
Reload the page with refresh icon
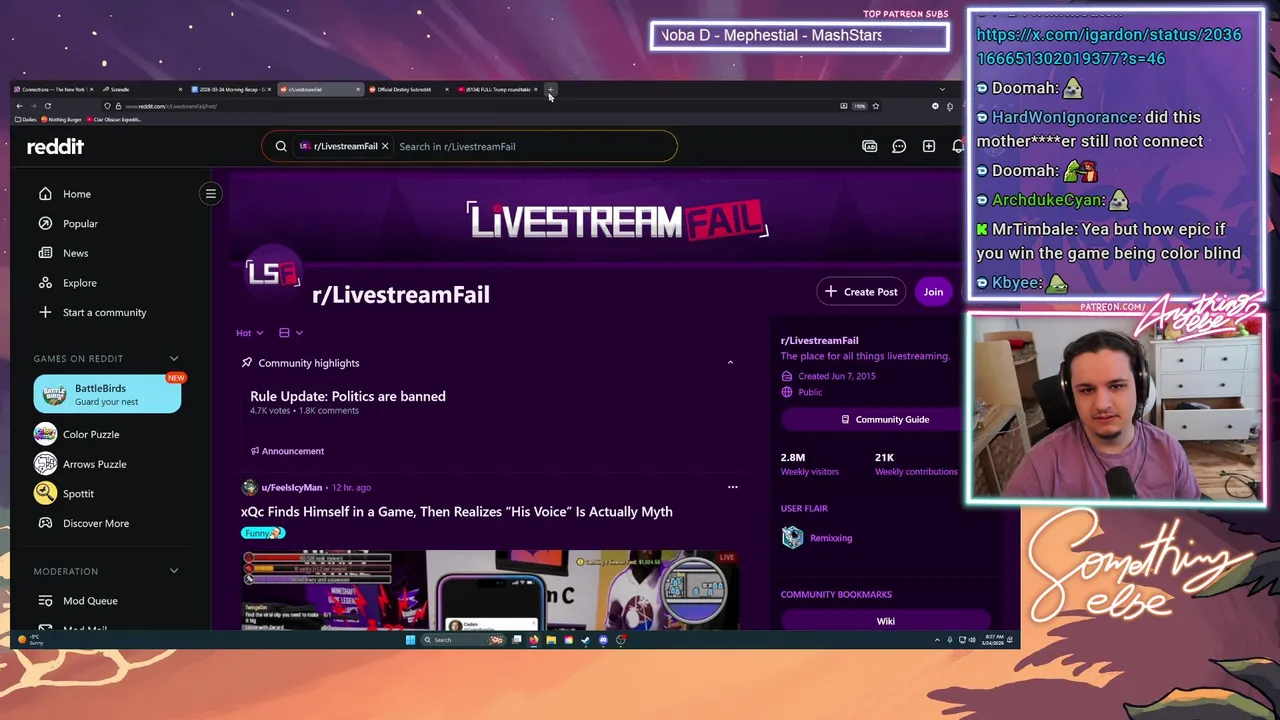coord(47,106)
